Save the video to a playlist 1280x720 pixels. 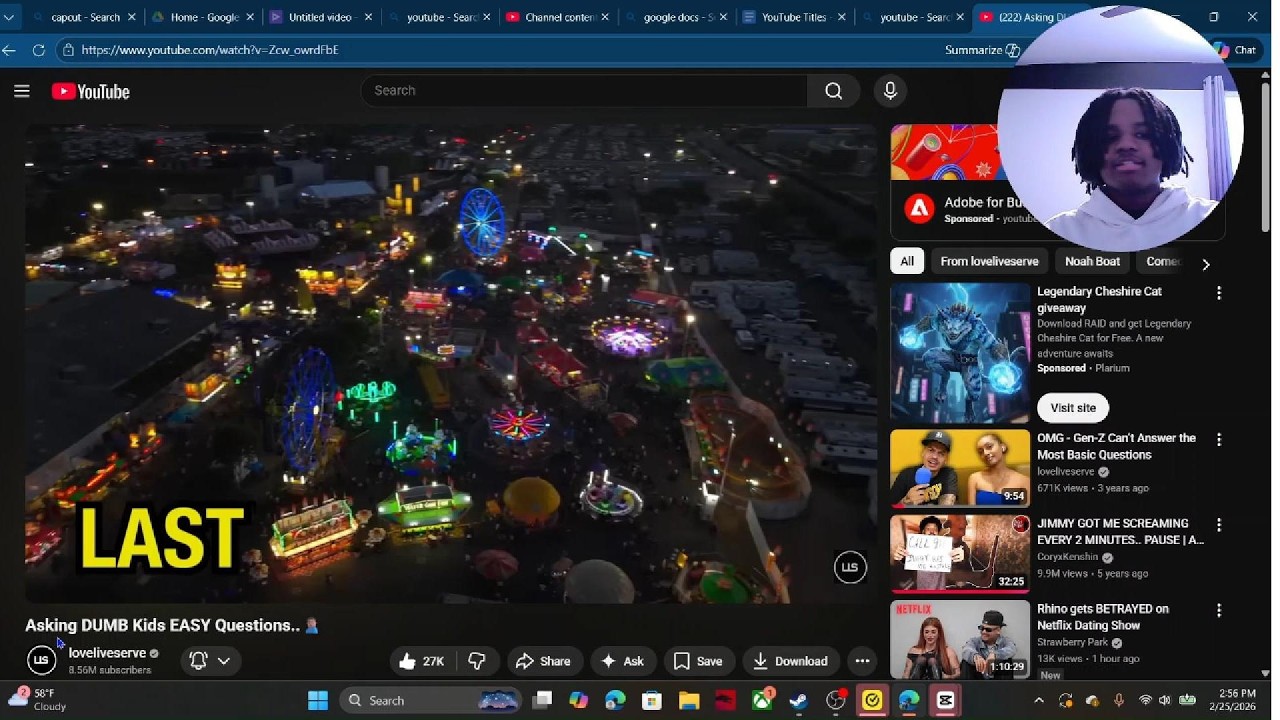[x=698, y=661]
